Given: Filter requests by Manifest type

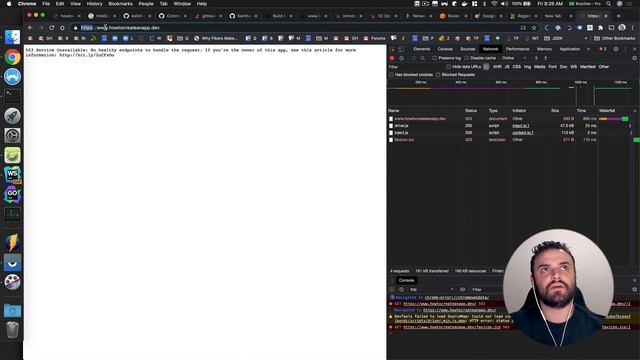Looking at the screenshot, I should pyautogui.click(x=588, y=67).
